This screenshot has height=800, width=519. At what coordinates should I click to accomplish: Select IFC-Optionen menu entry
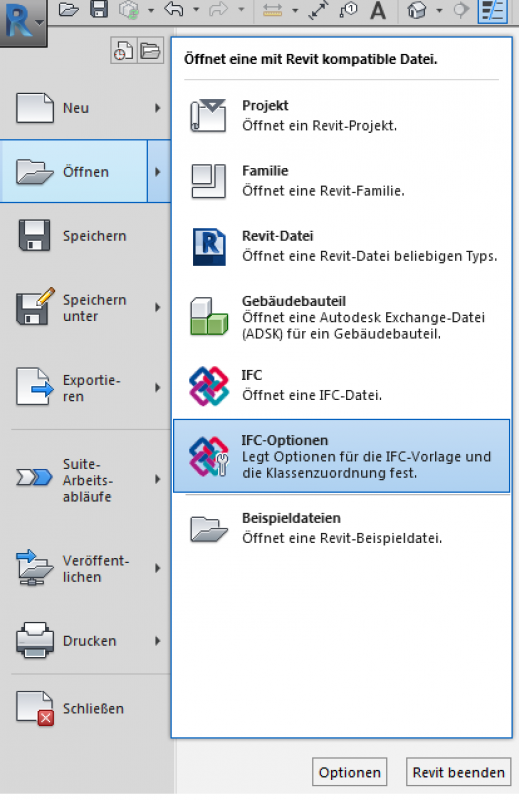pos(341,456)
